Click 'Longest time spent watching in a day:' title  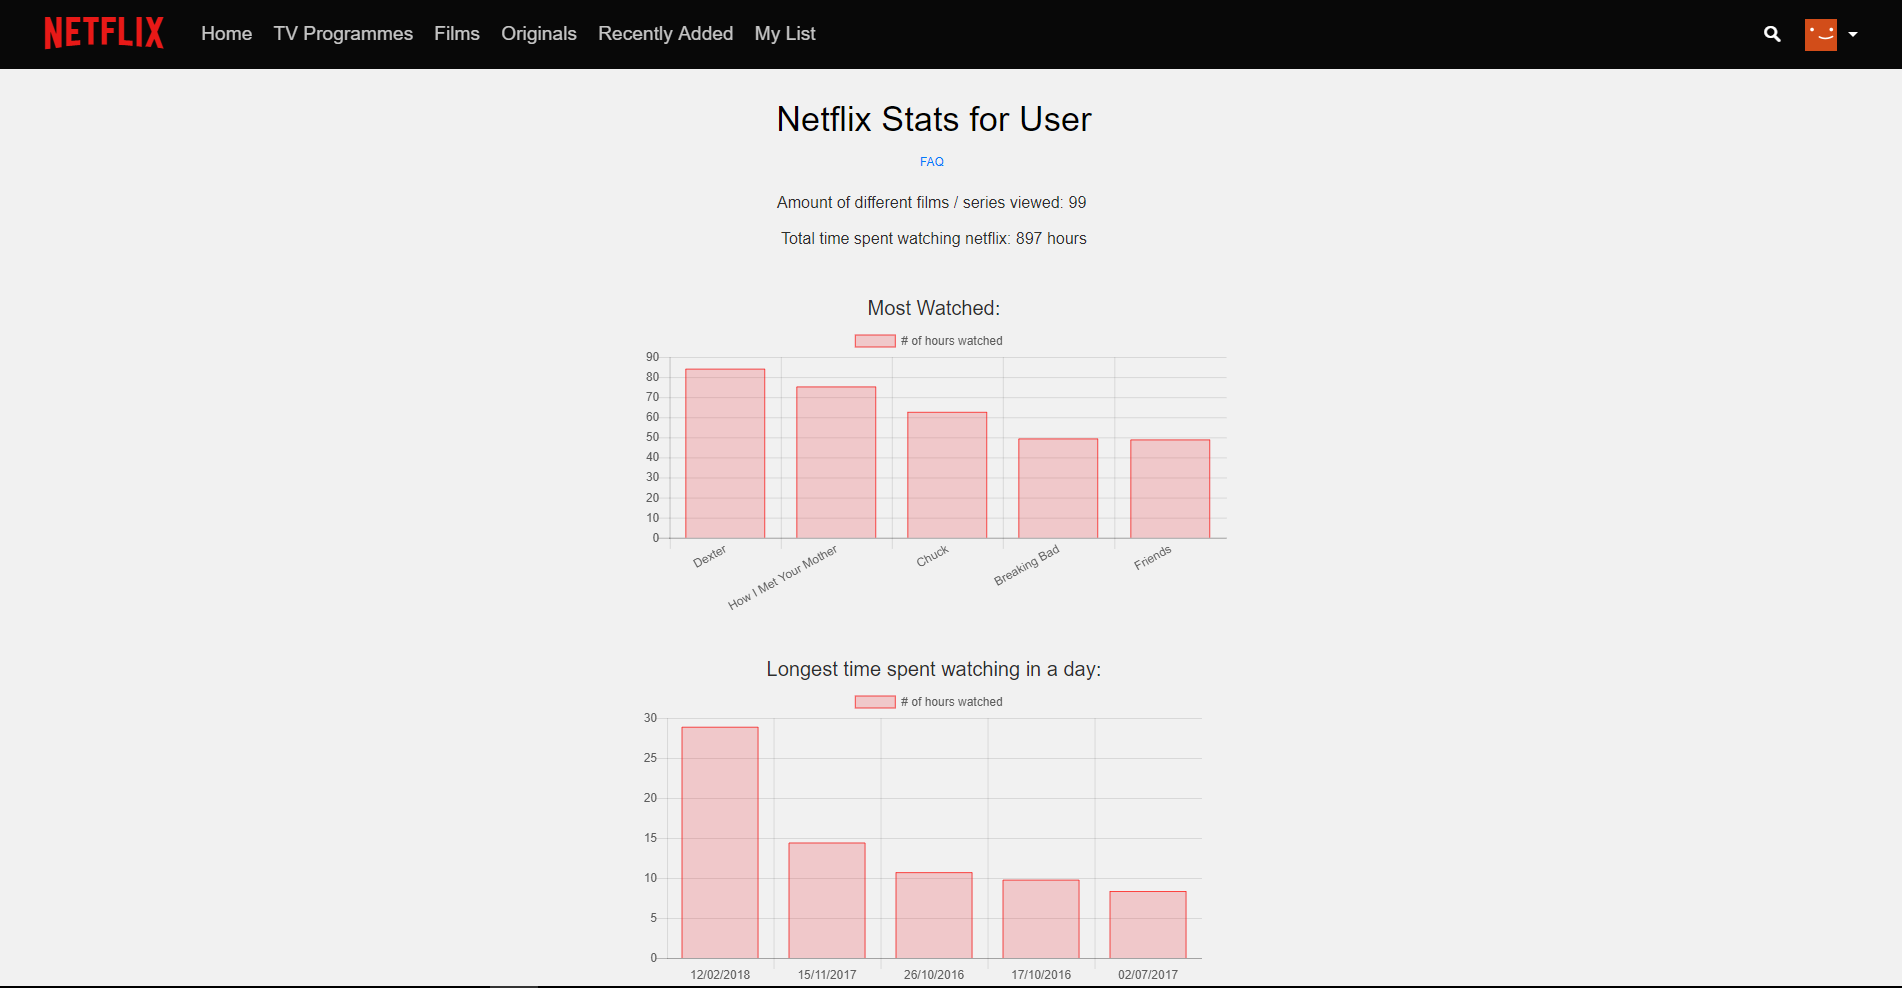click(934, 669)
